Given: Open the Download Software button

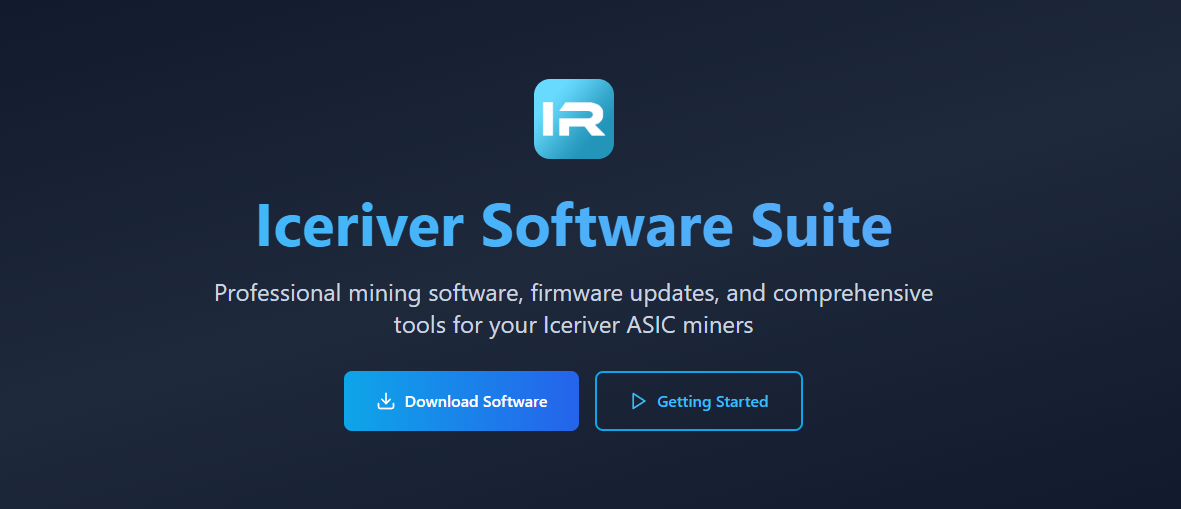Looking at the screenshot, I should click(x=461, y=401).
